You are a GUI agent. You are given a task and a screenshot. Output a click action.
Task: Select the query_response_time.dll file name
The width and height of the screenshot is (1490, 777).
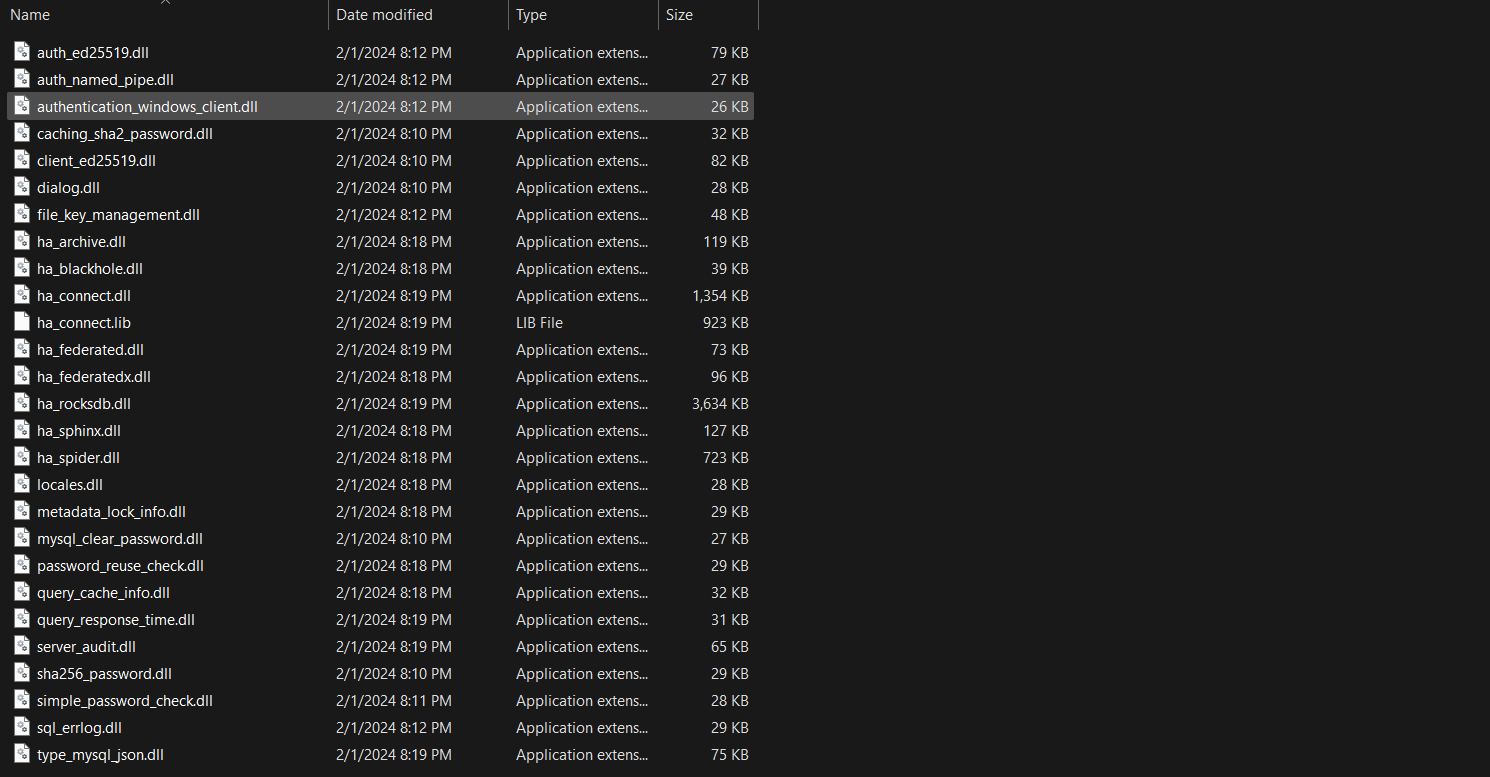click(116, 620)
